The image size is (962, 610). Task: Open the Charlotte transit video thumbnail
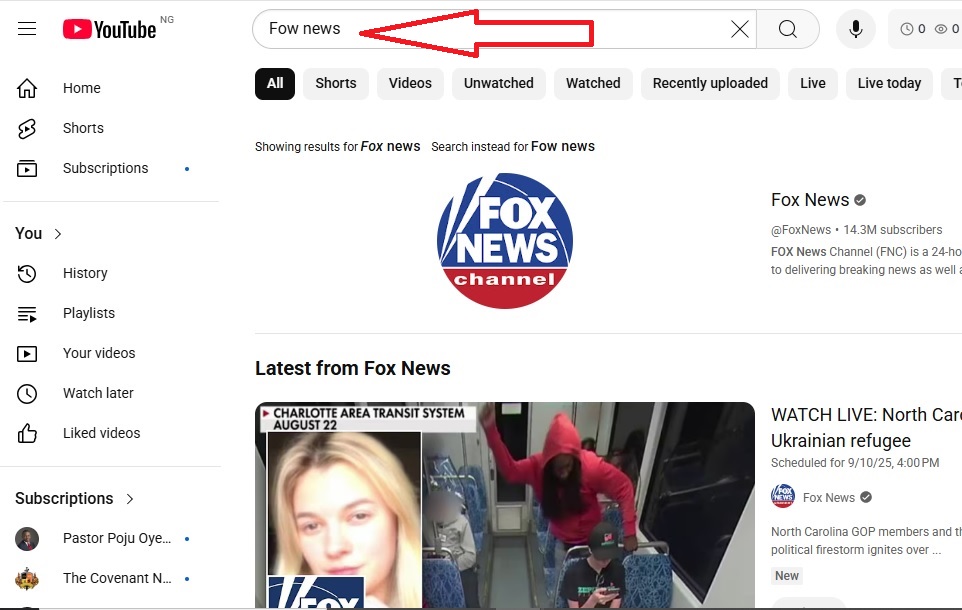505,506
